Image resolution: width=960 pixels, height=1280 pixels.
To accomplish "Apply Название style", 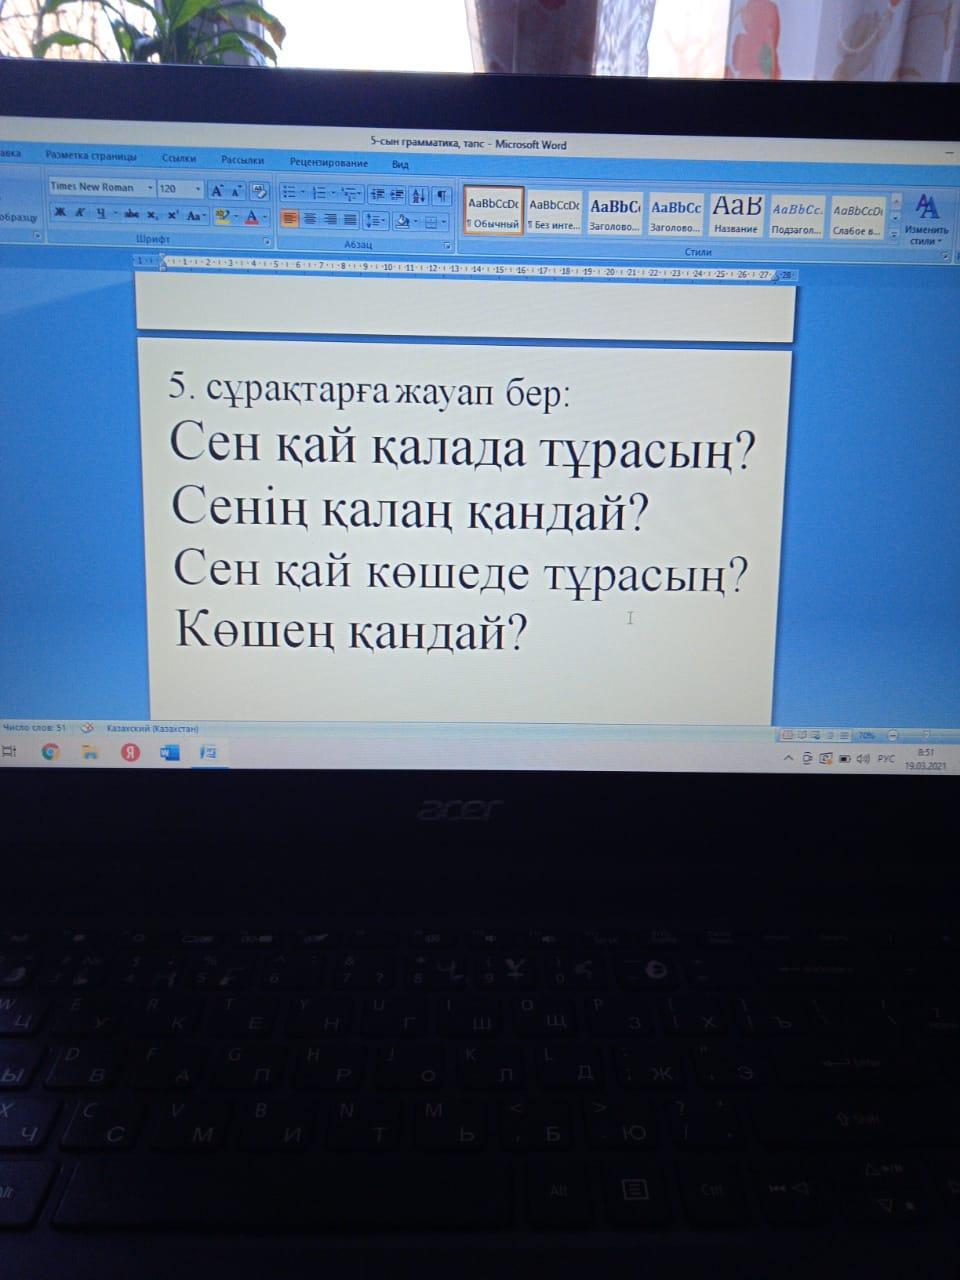I will (x=737, y=216).
